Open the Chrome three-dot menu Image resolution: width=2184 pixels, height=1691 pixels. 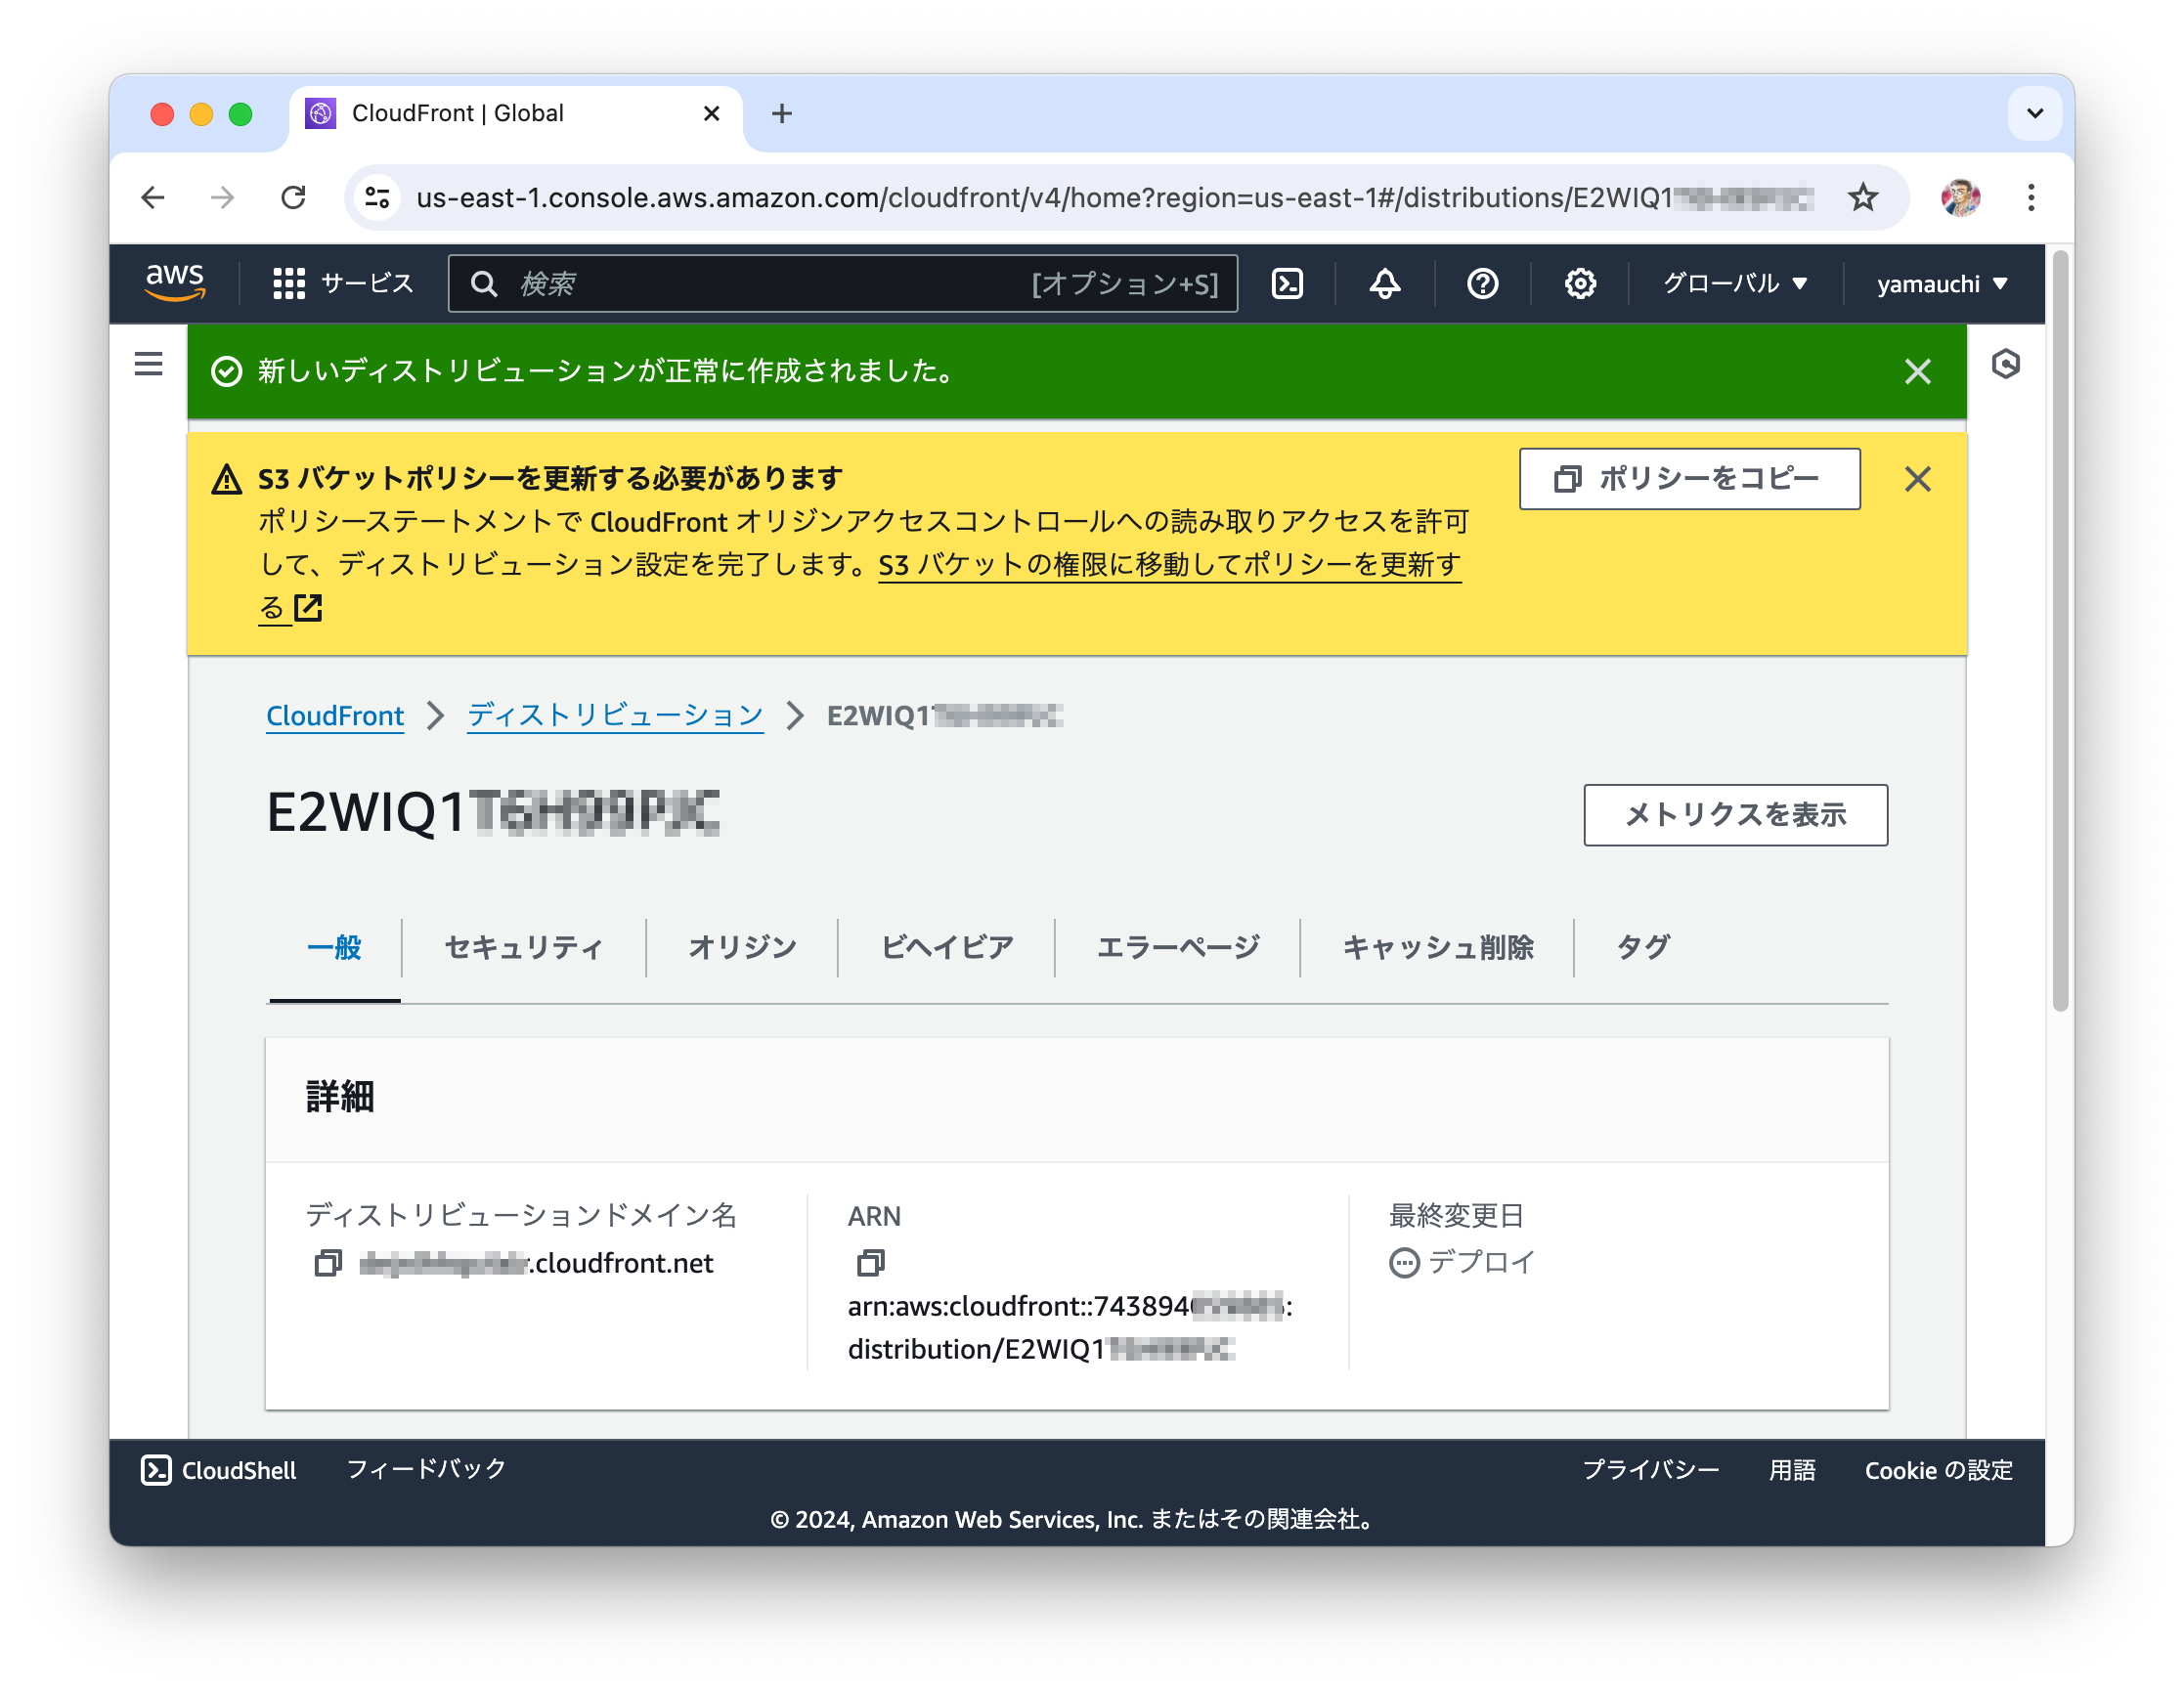pyautogui.click(x=2031, y=198)
